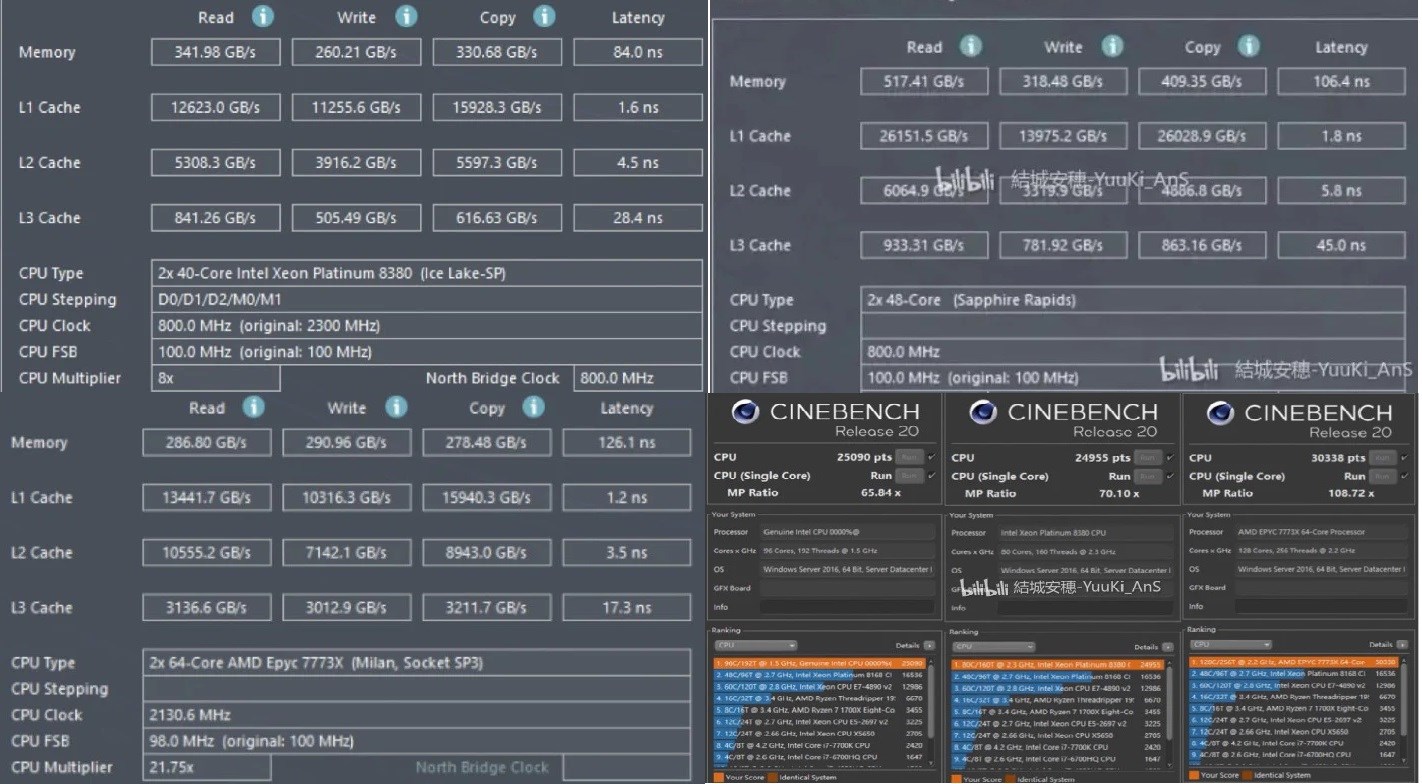Click Memory Latency value 106.4 ns
This screenshot has width=1422, height=784.
click(x=1341, y=81)
